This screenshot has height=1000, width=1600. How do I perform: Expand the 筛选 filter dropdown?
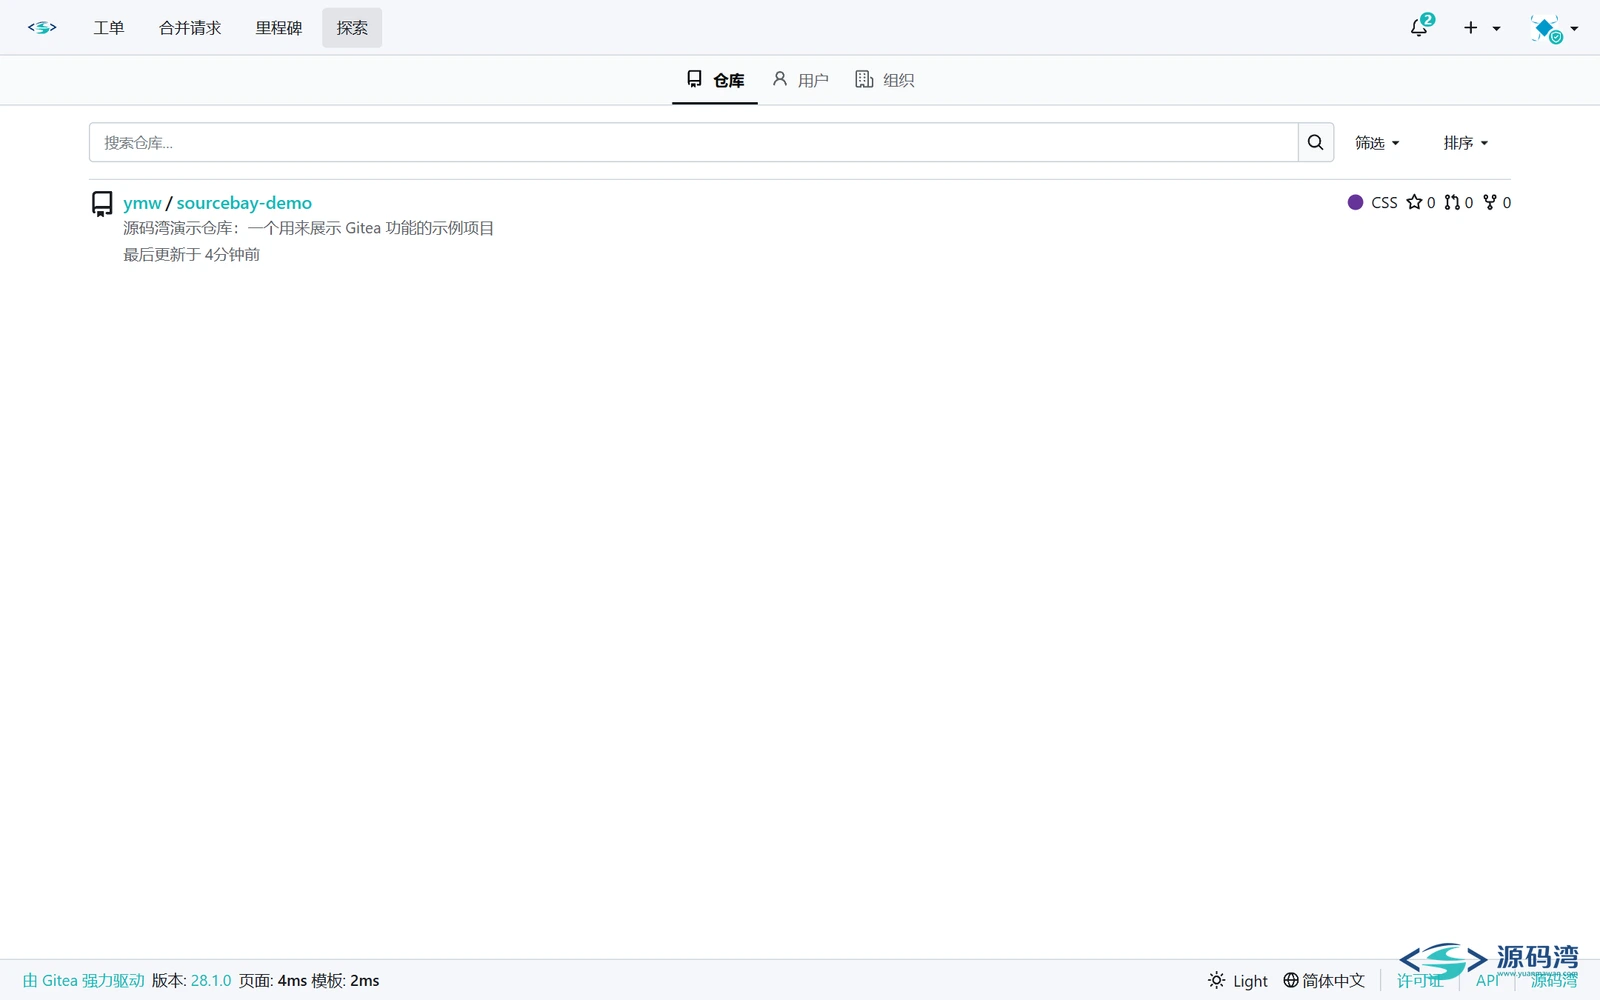click(x=1377, y=143)
